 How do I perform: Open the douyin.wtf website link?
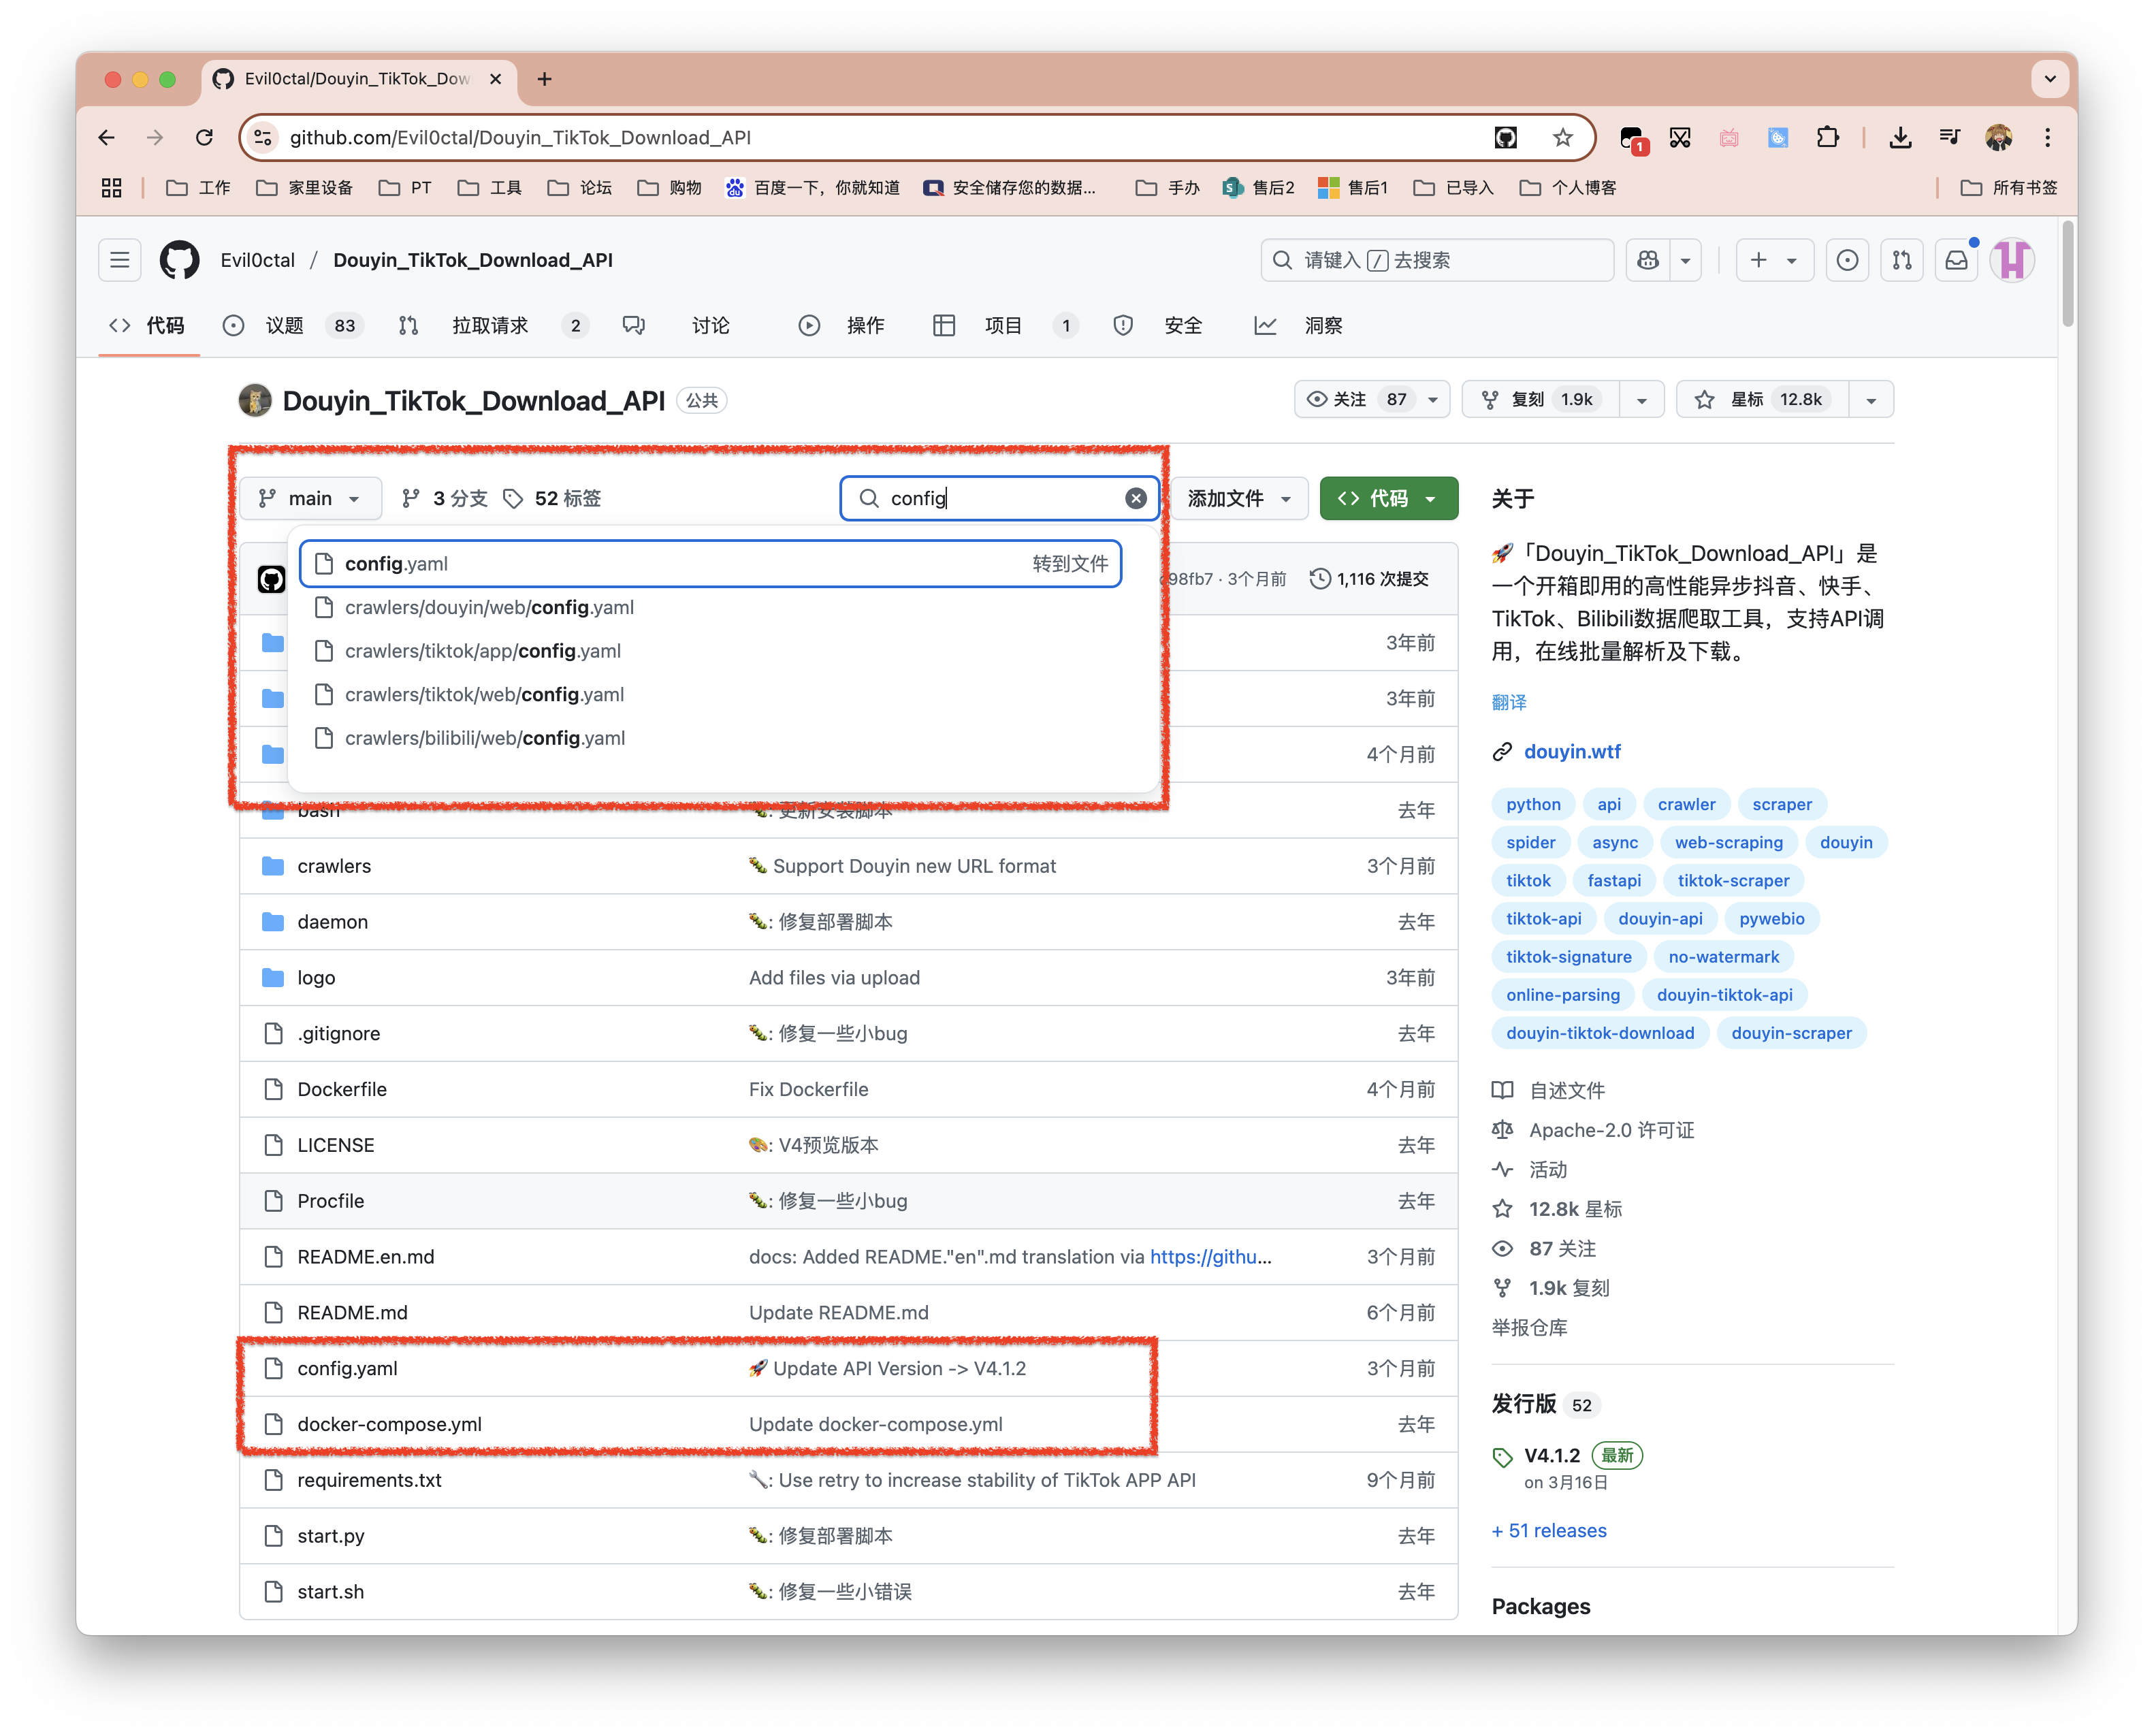click(1571, 751)
